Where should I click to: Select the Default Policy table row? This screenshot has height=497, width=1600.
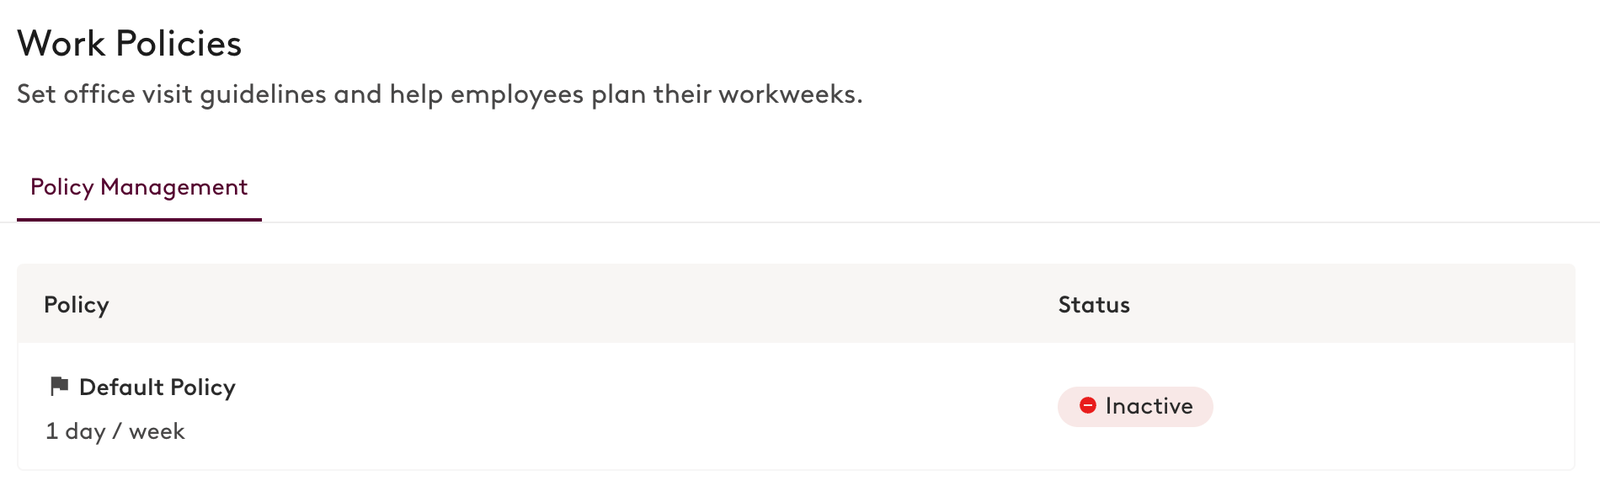coord(796,406)
